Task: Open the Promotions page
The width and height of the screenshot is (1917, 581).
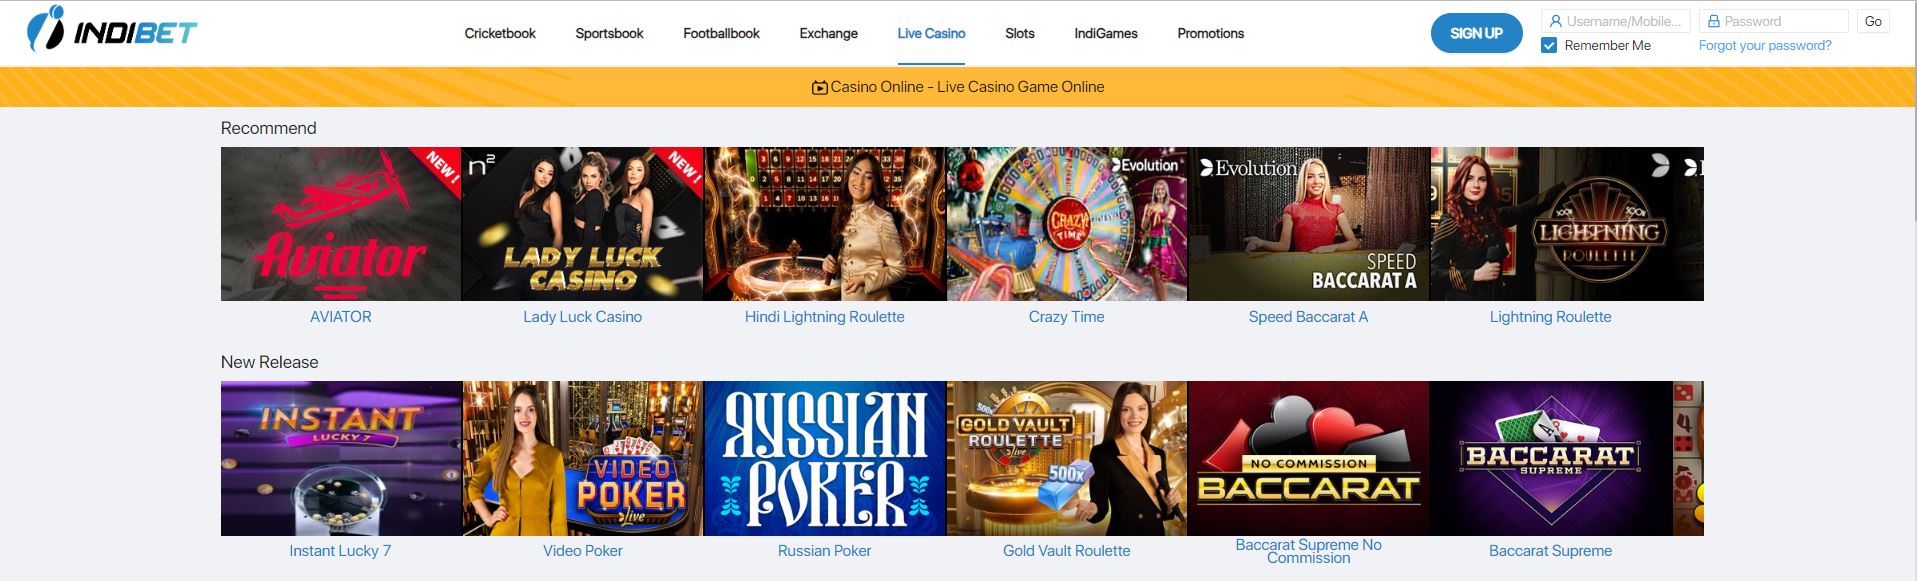Action: click(x=1211, y=33)
